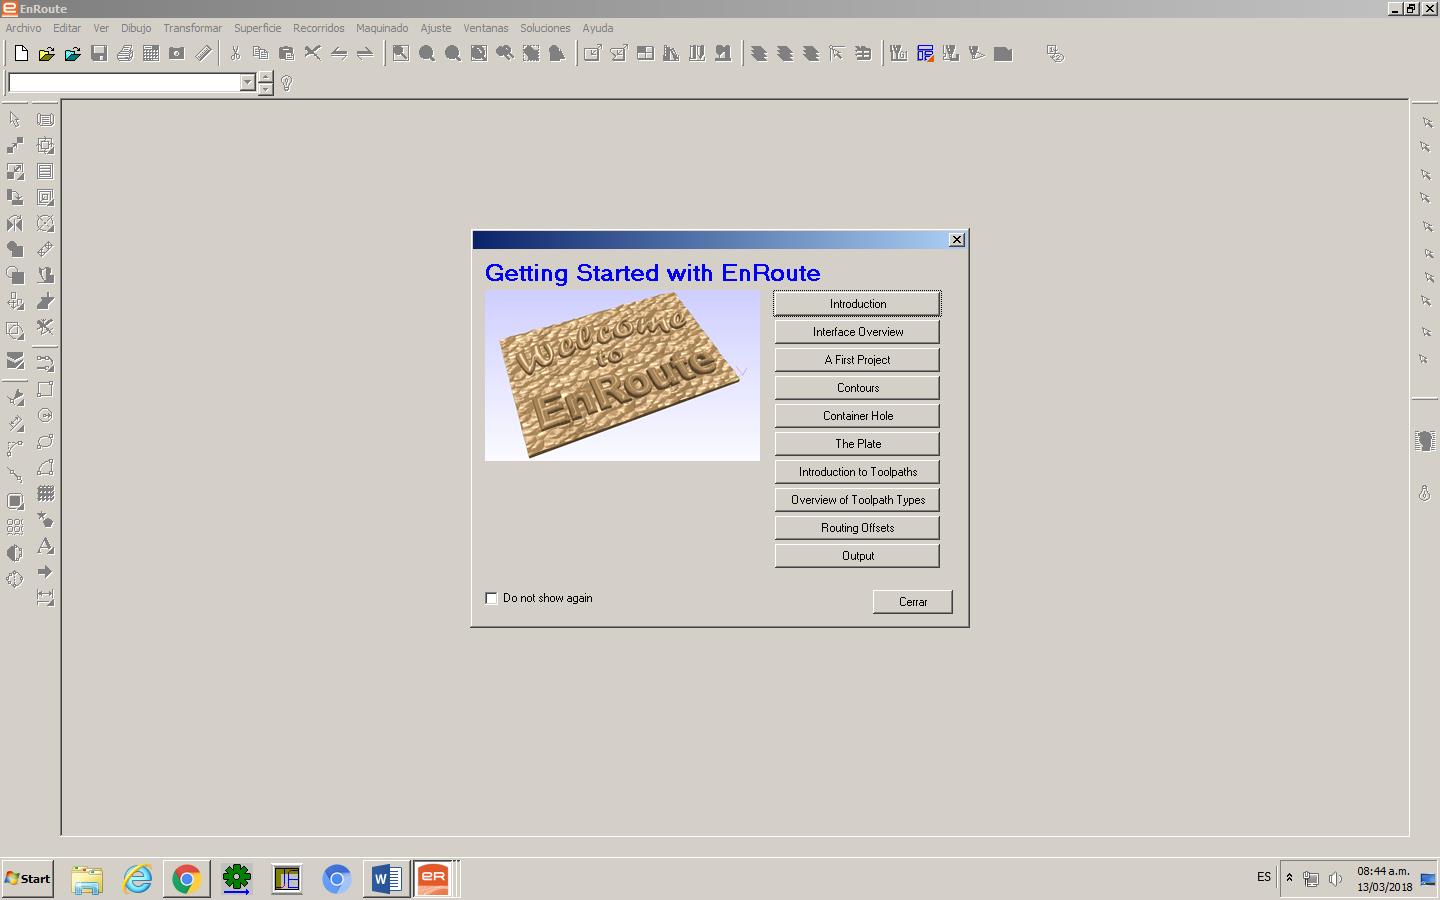Click the Cut scissors icon
Screen dimensions: 1440x900
(235, 54)
